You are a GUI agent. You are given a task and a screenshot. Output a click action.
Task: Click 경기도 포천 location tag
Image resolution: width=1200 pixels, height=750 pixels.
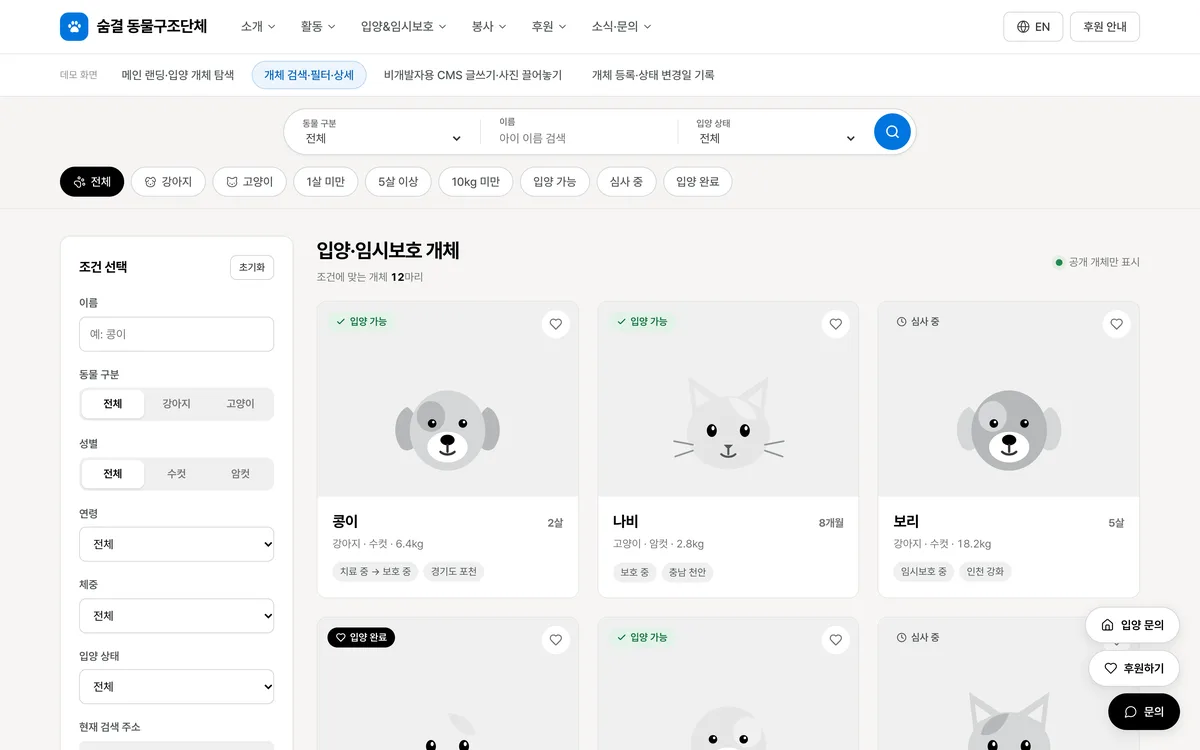coord(454,572)
